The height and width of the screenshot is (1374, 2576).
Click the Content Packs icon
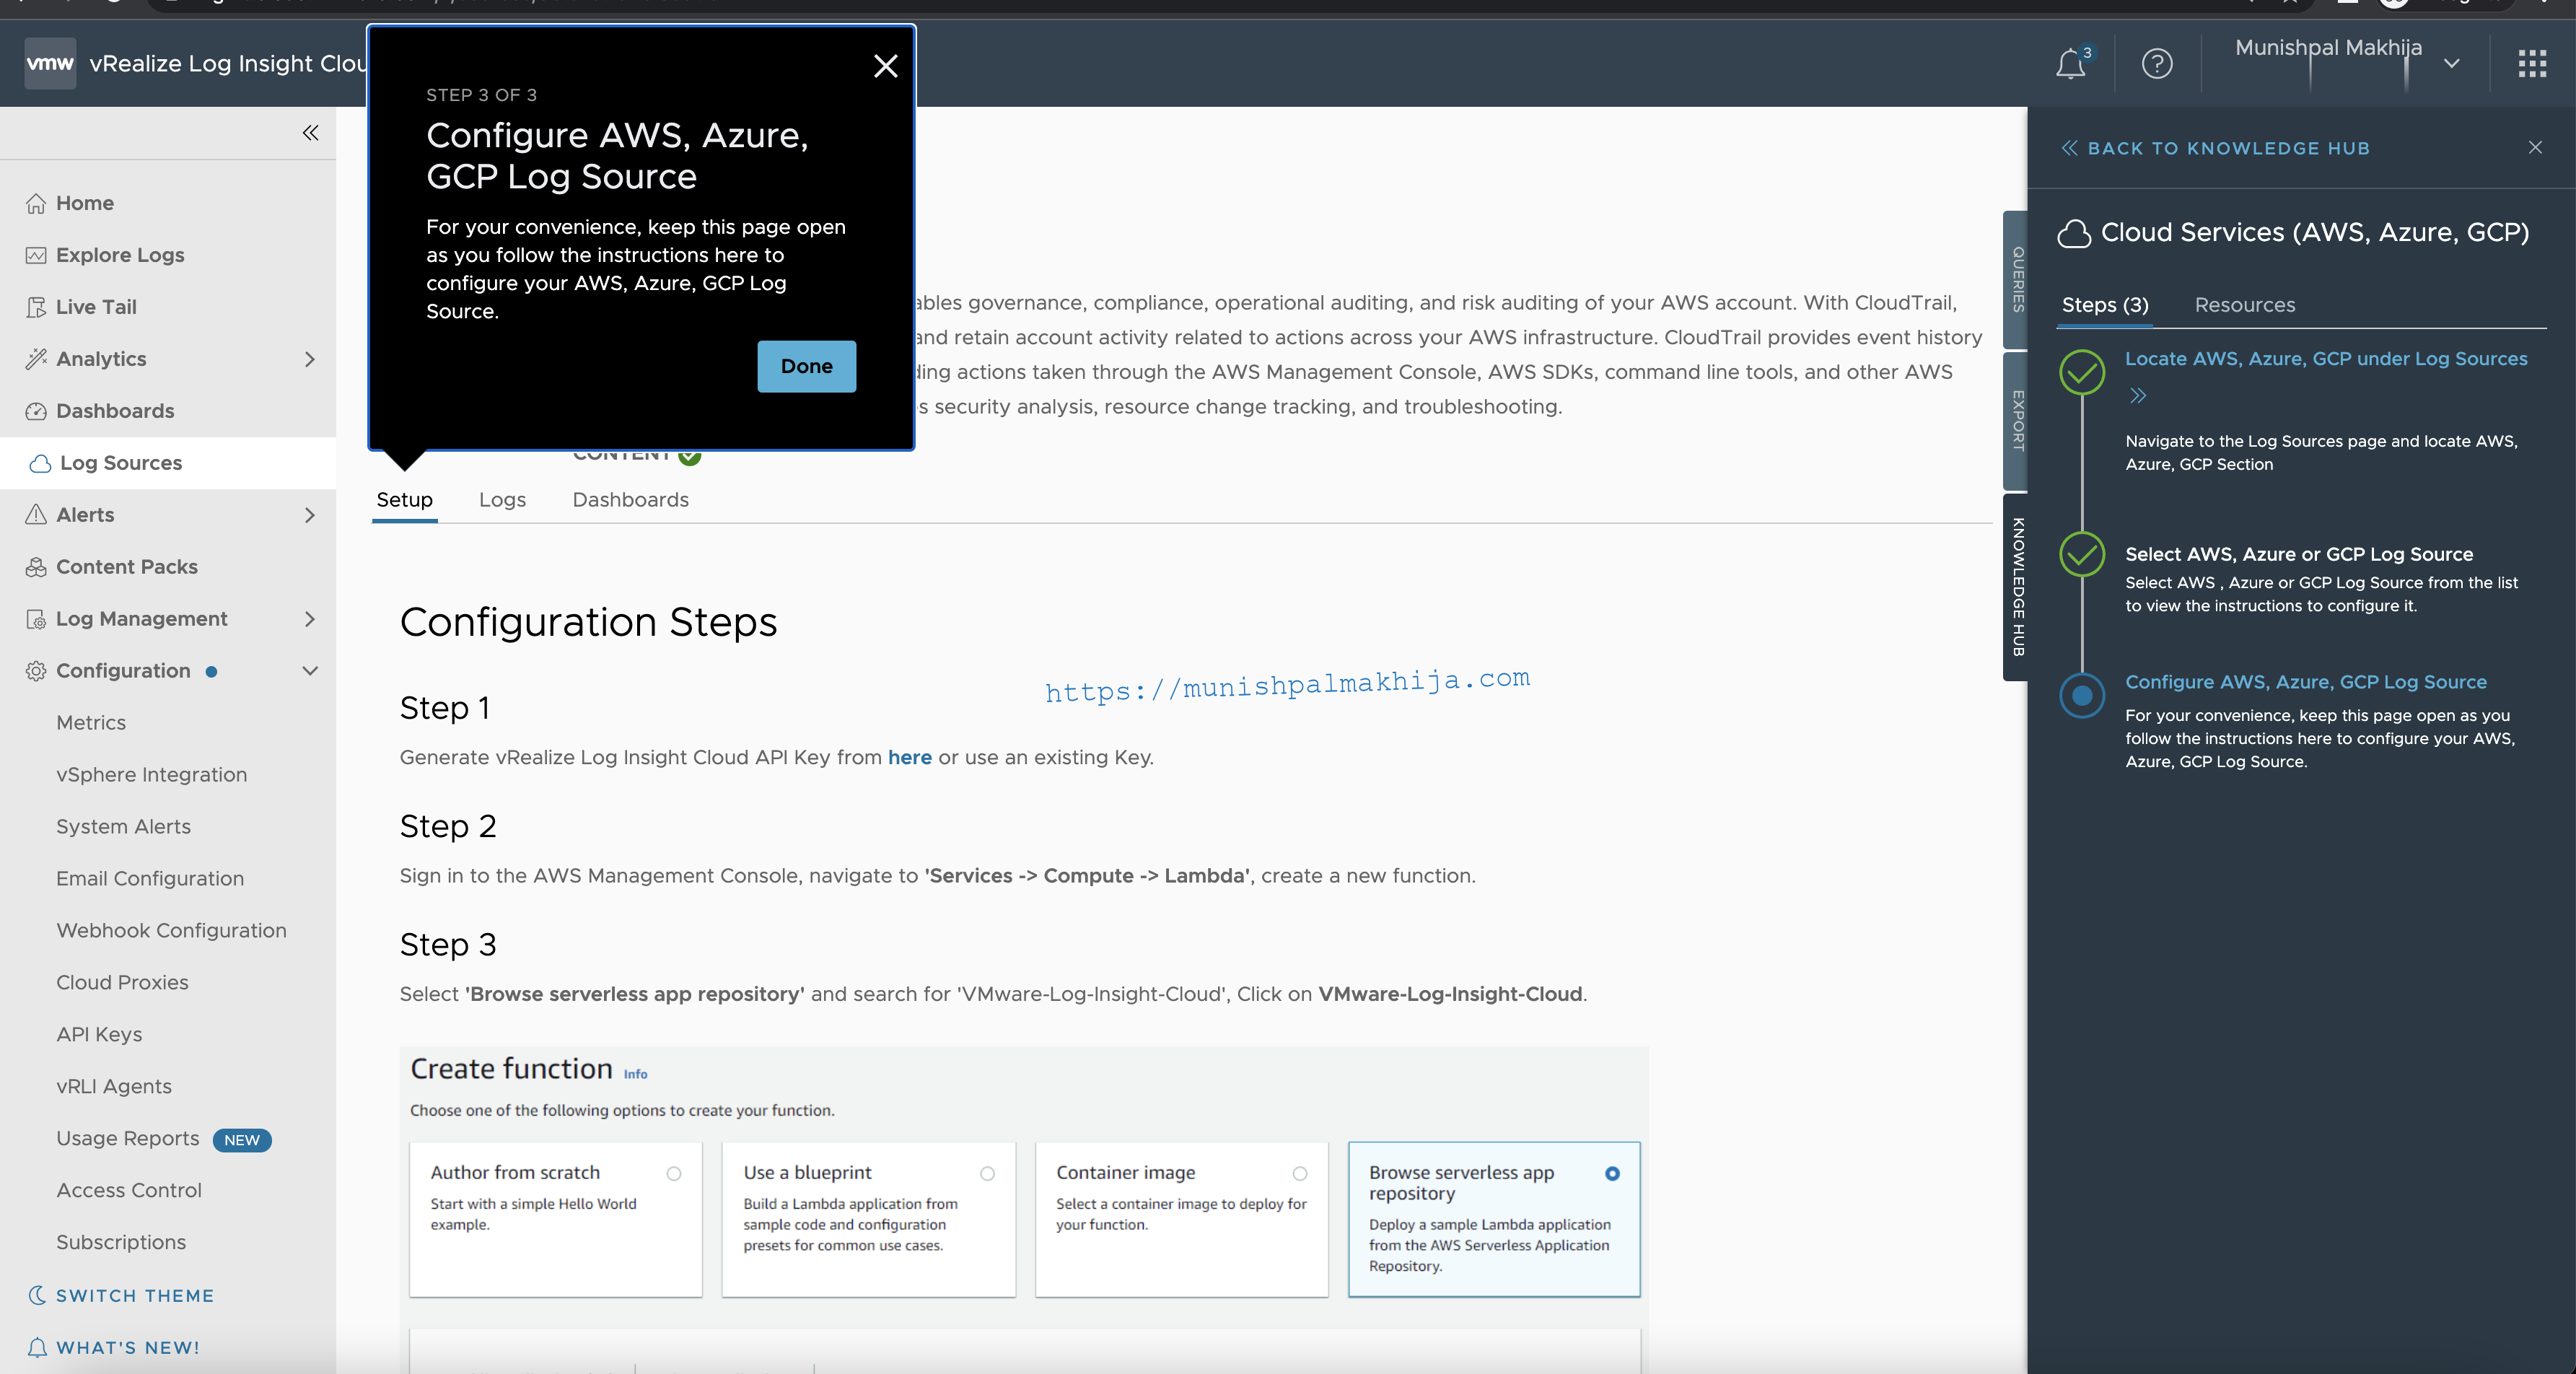(x=36, y=567)
